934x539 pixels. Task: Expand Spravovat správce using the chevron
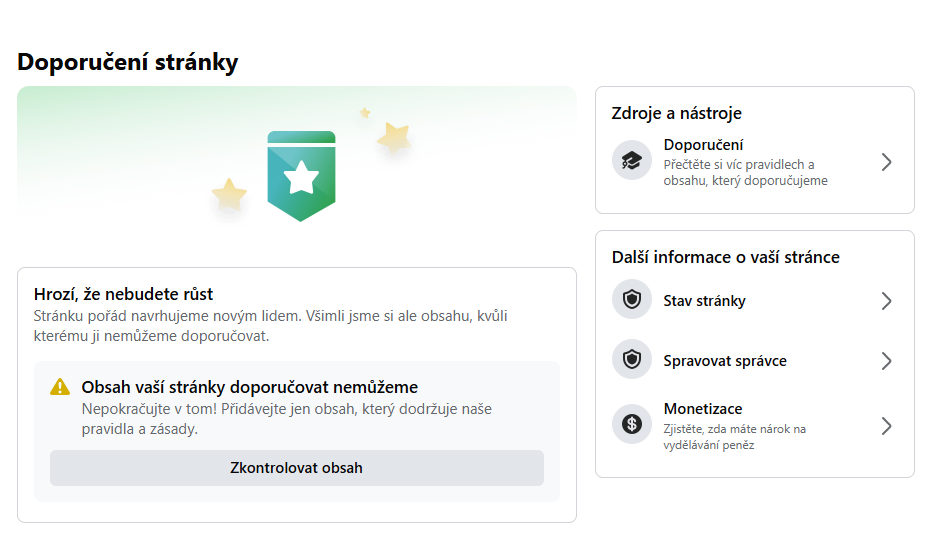pyautogui.click(x=886, y=361)
